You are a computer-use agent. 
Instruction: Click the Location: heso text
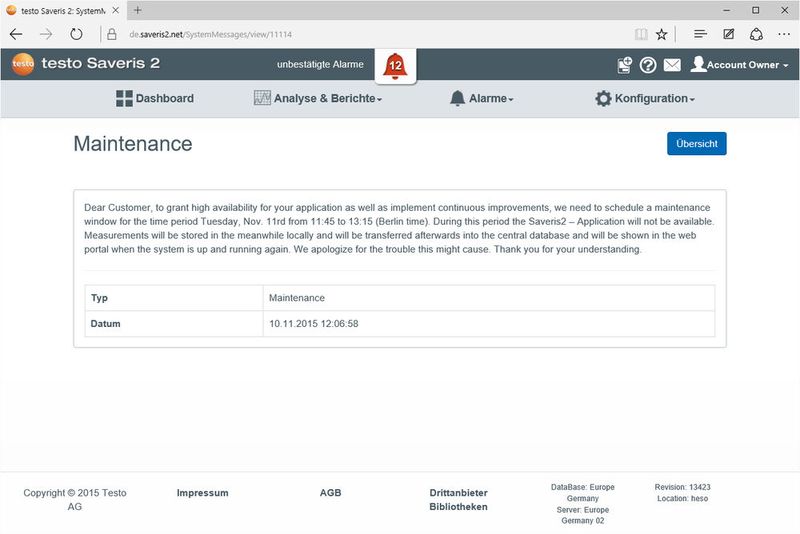coord(682,498)
